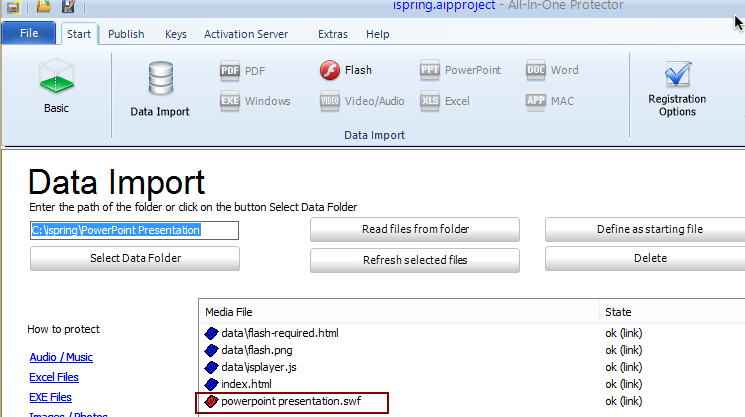The height and width of the screenshot is (417, 745).
Task: Open the Keys ribbon tab
Action: (x=176, y=34)
